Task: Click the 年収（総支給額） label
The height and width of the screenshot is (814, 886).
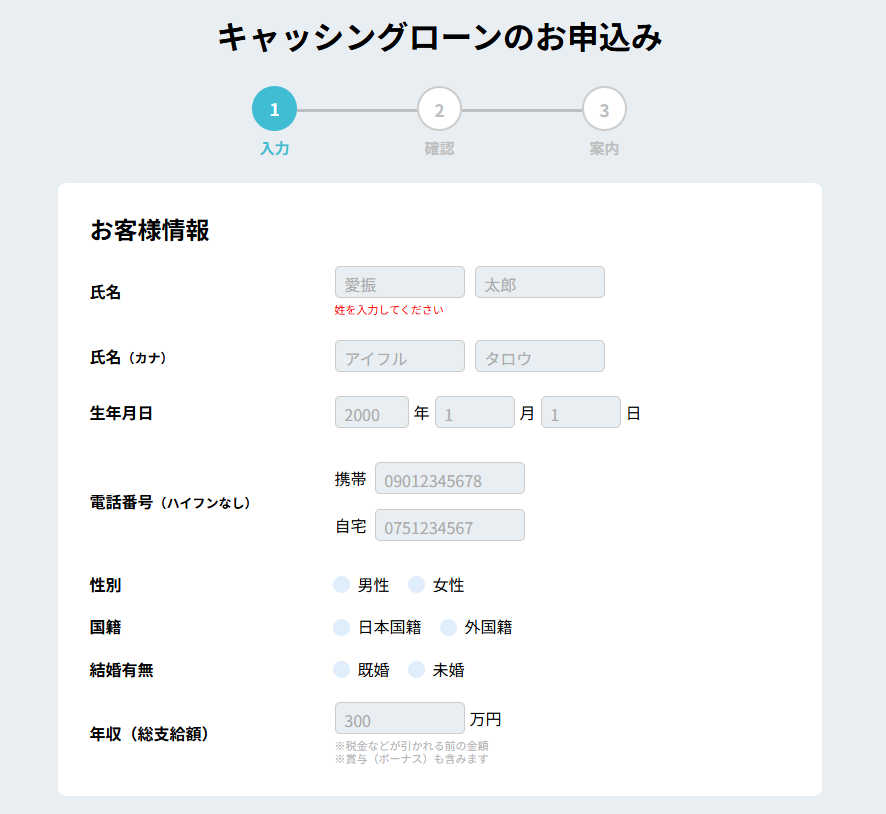Action: [150, 733]
